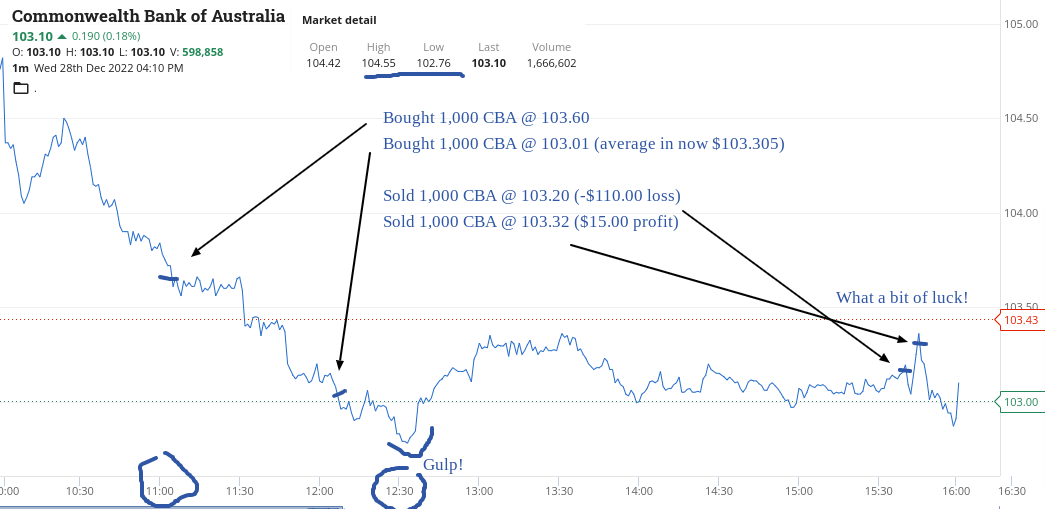Click the green 103.00 price tag
Screen dimensions: 1045x509
click(1020, 402)
